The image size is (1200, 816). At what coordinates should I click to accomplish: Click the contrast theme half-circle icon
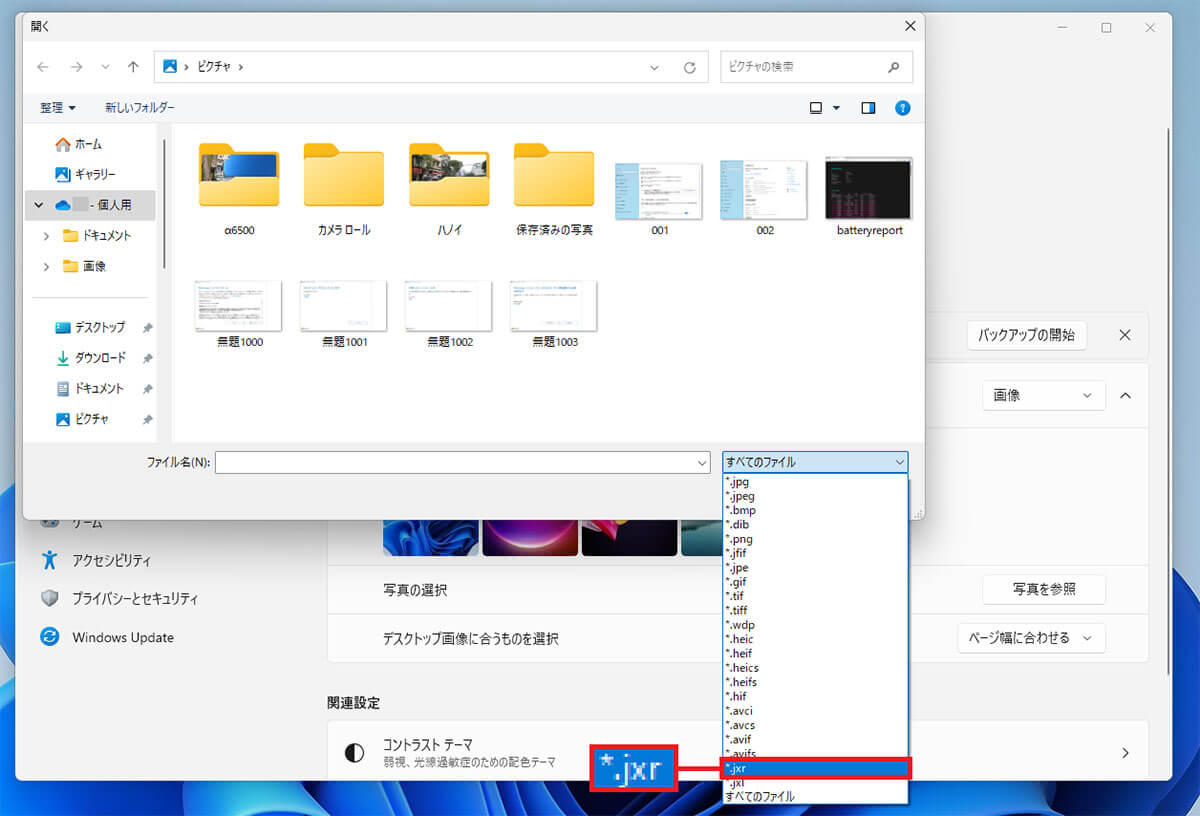coord(354,753)
